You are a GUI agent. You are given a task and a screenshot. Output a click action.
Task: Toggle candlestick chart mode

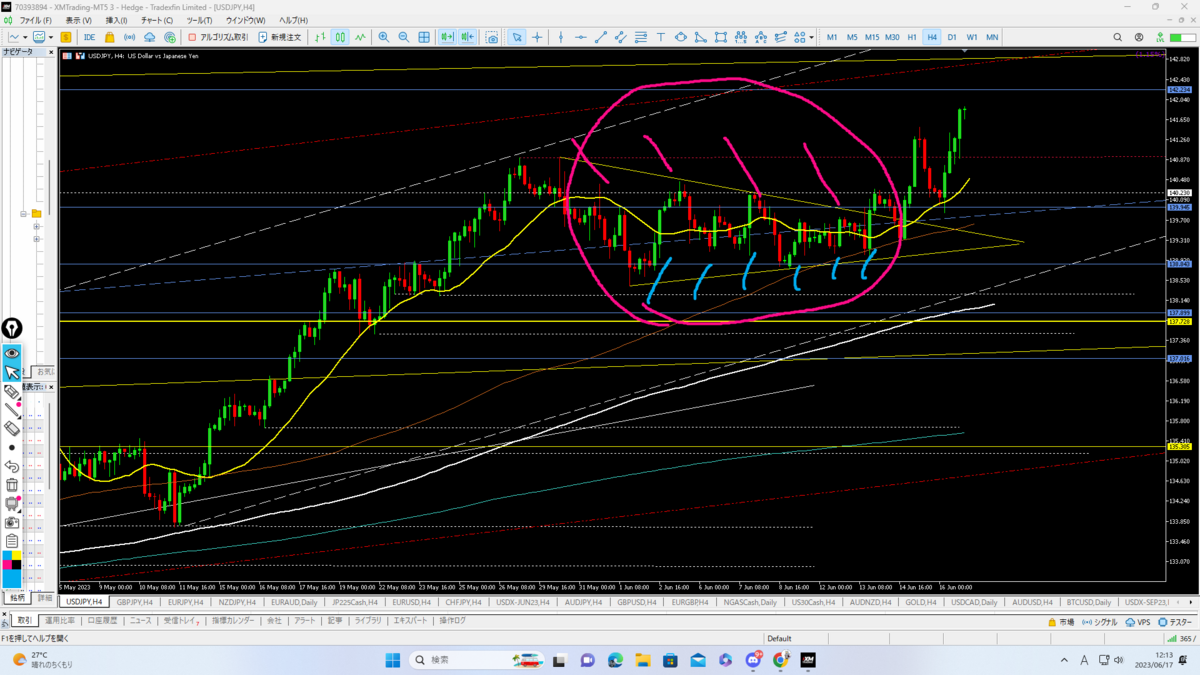[340, 37]
